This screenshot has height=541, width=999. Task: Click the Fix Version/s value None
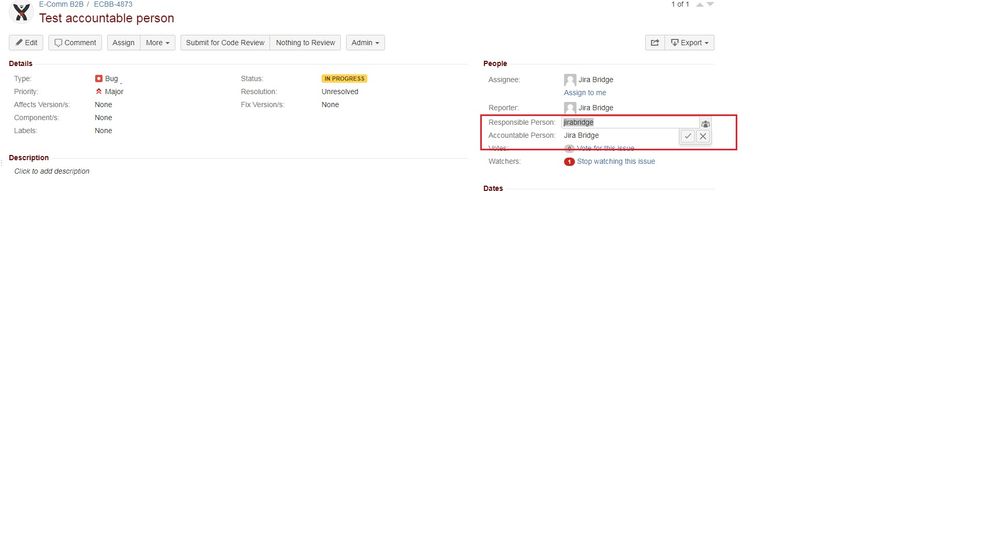coord(330,105)
